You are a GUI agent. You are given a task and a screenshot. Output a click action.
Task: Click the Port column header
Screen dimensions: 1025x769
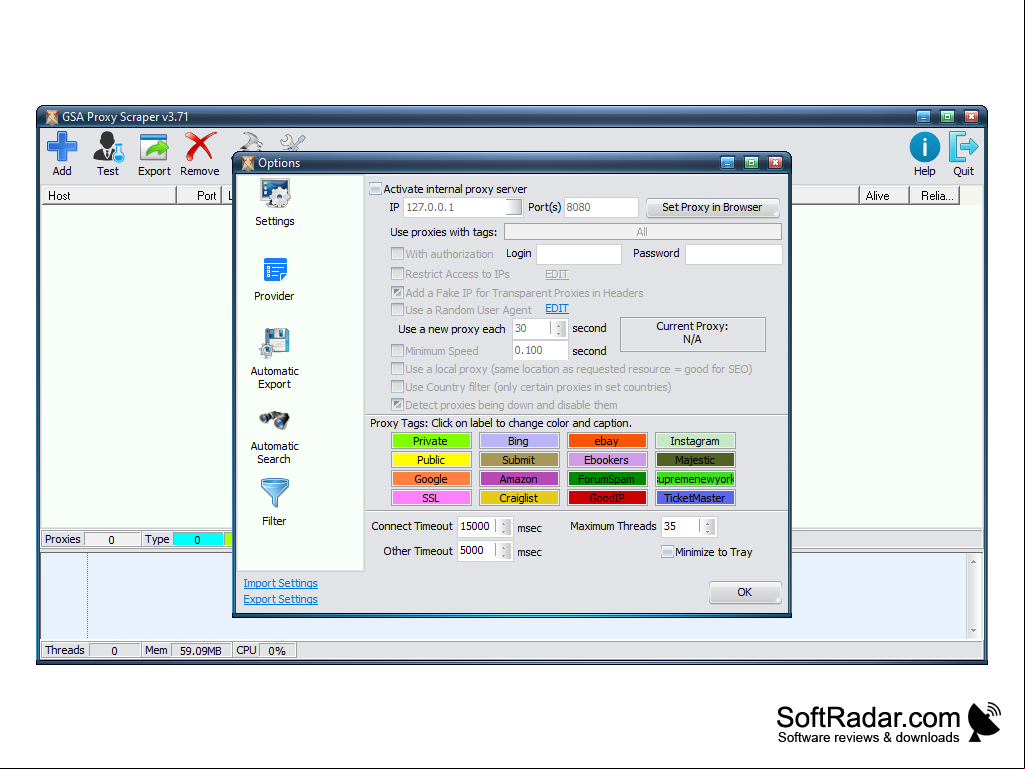pos(200,196)
